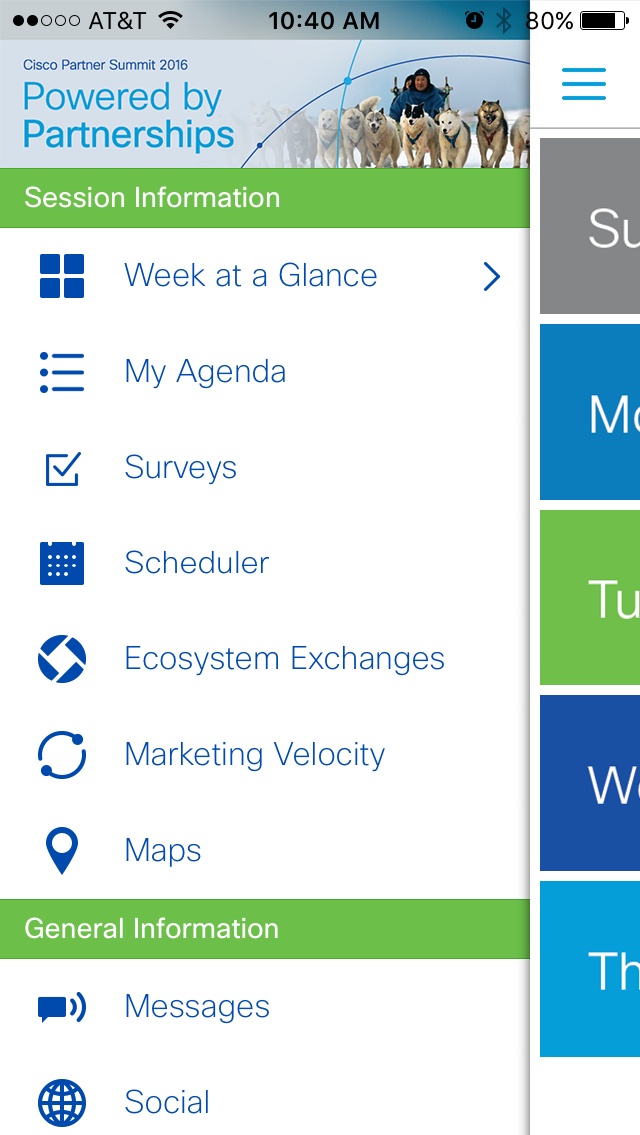Open the Scheduler text link
Viewport: 640px width, 1135px height.
coord(196,563)
